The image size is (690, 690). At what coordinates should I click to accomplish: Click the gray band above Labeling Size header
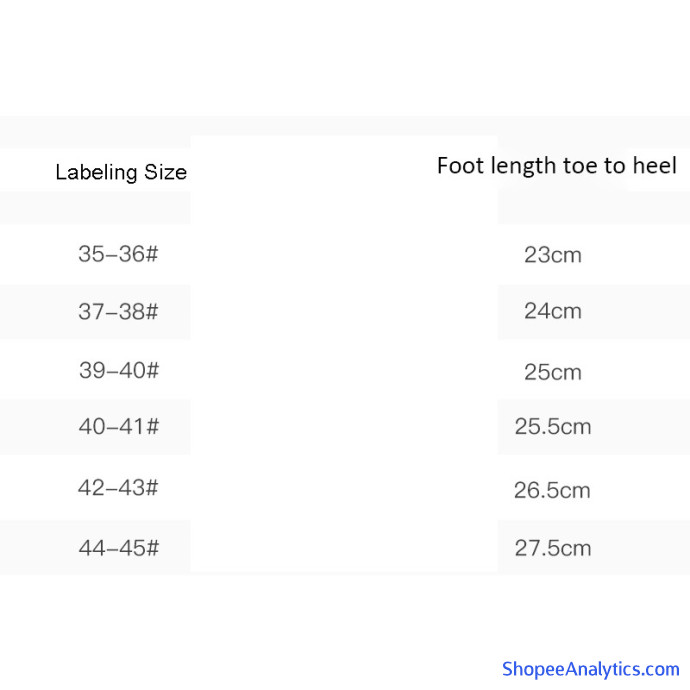click(95, 131)
